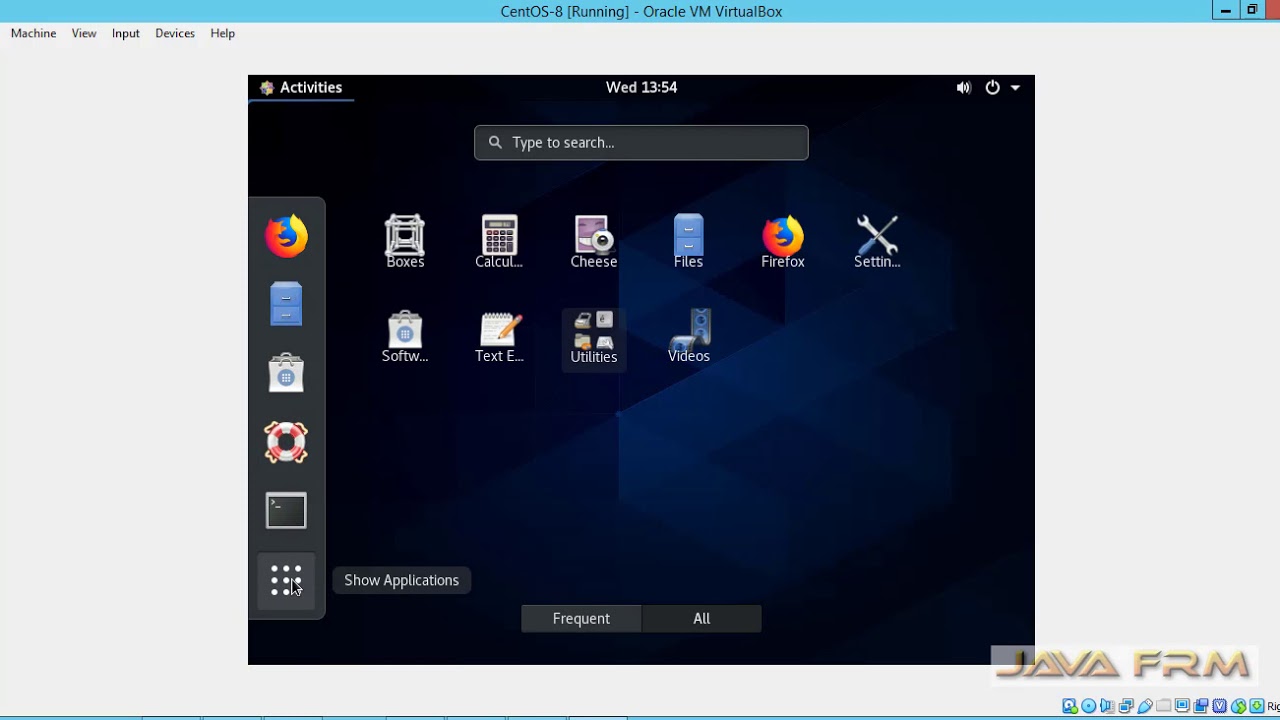Open the VirtualBox Help menu
Screen dimensions: 1280x720
[222, 33]
